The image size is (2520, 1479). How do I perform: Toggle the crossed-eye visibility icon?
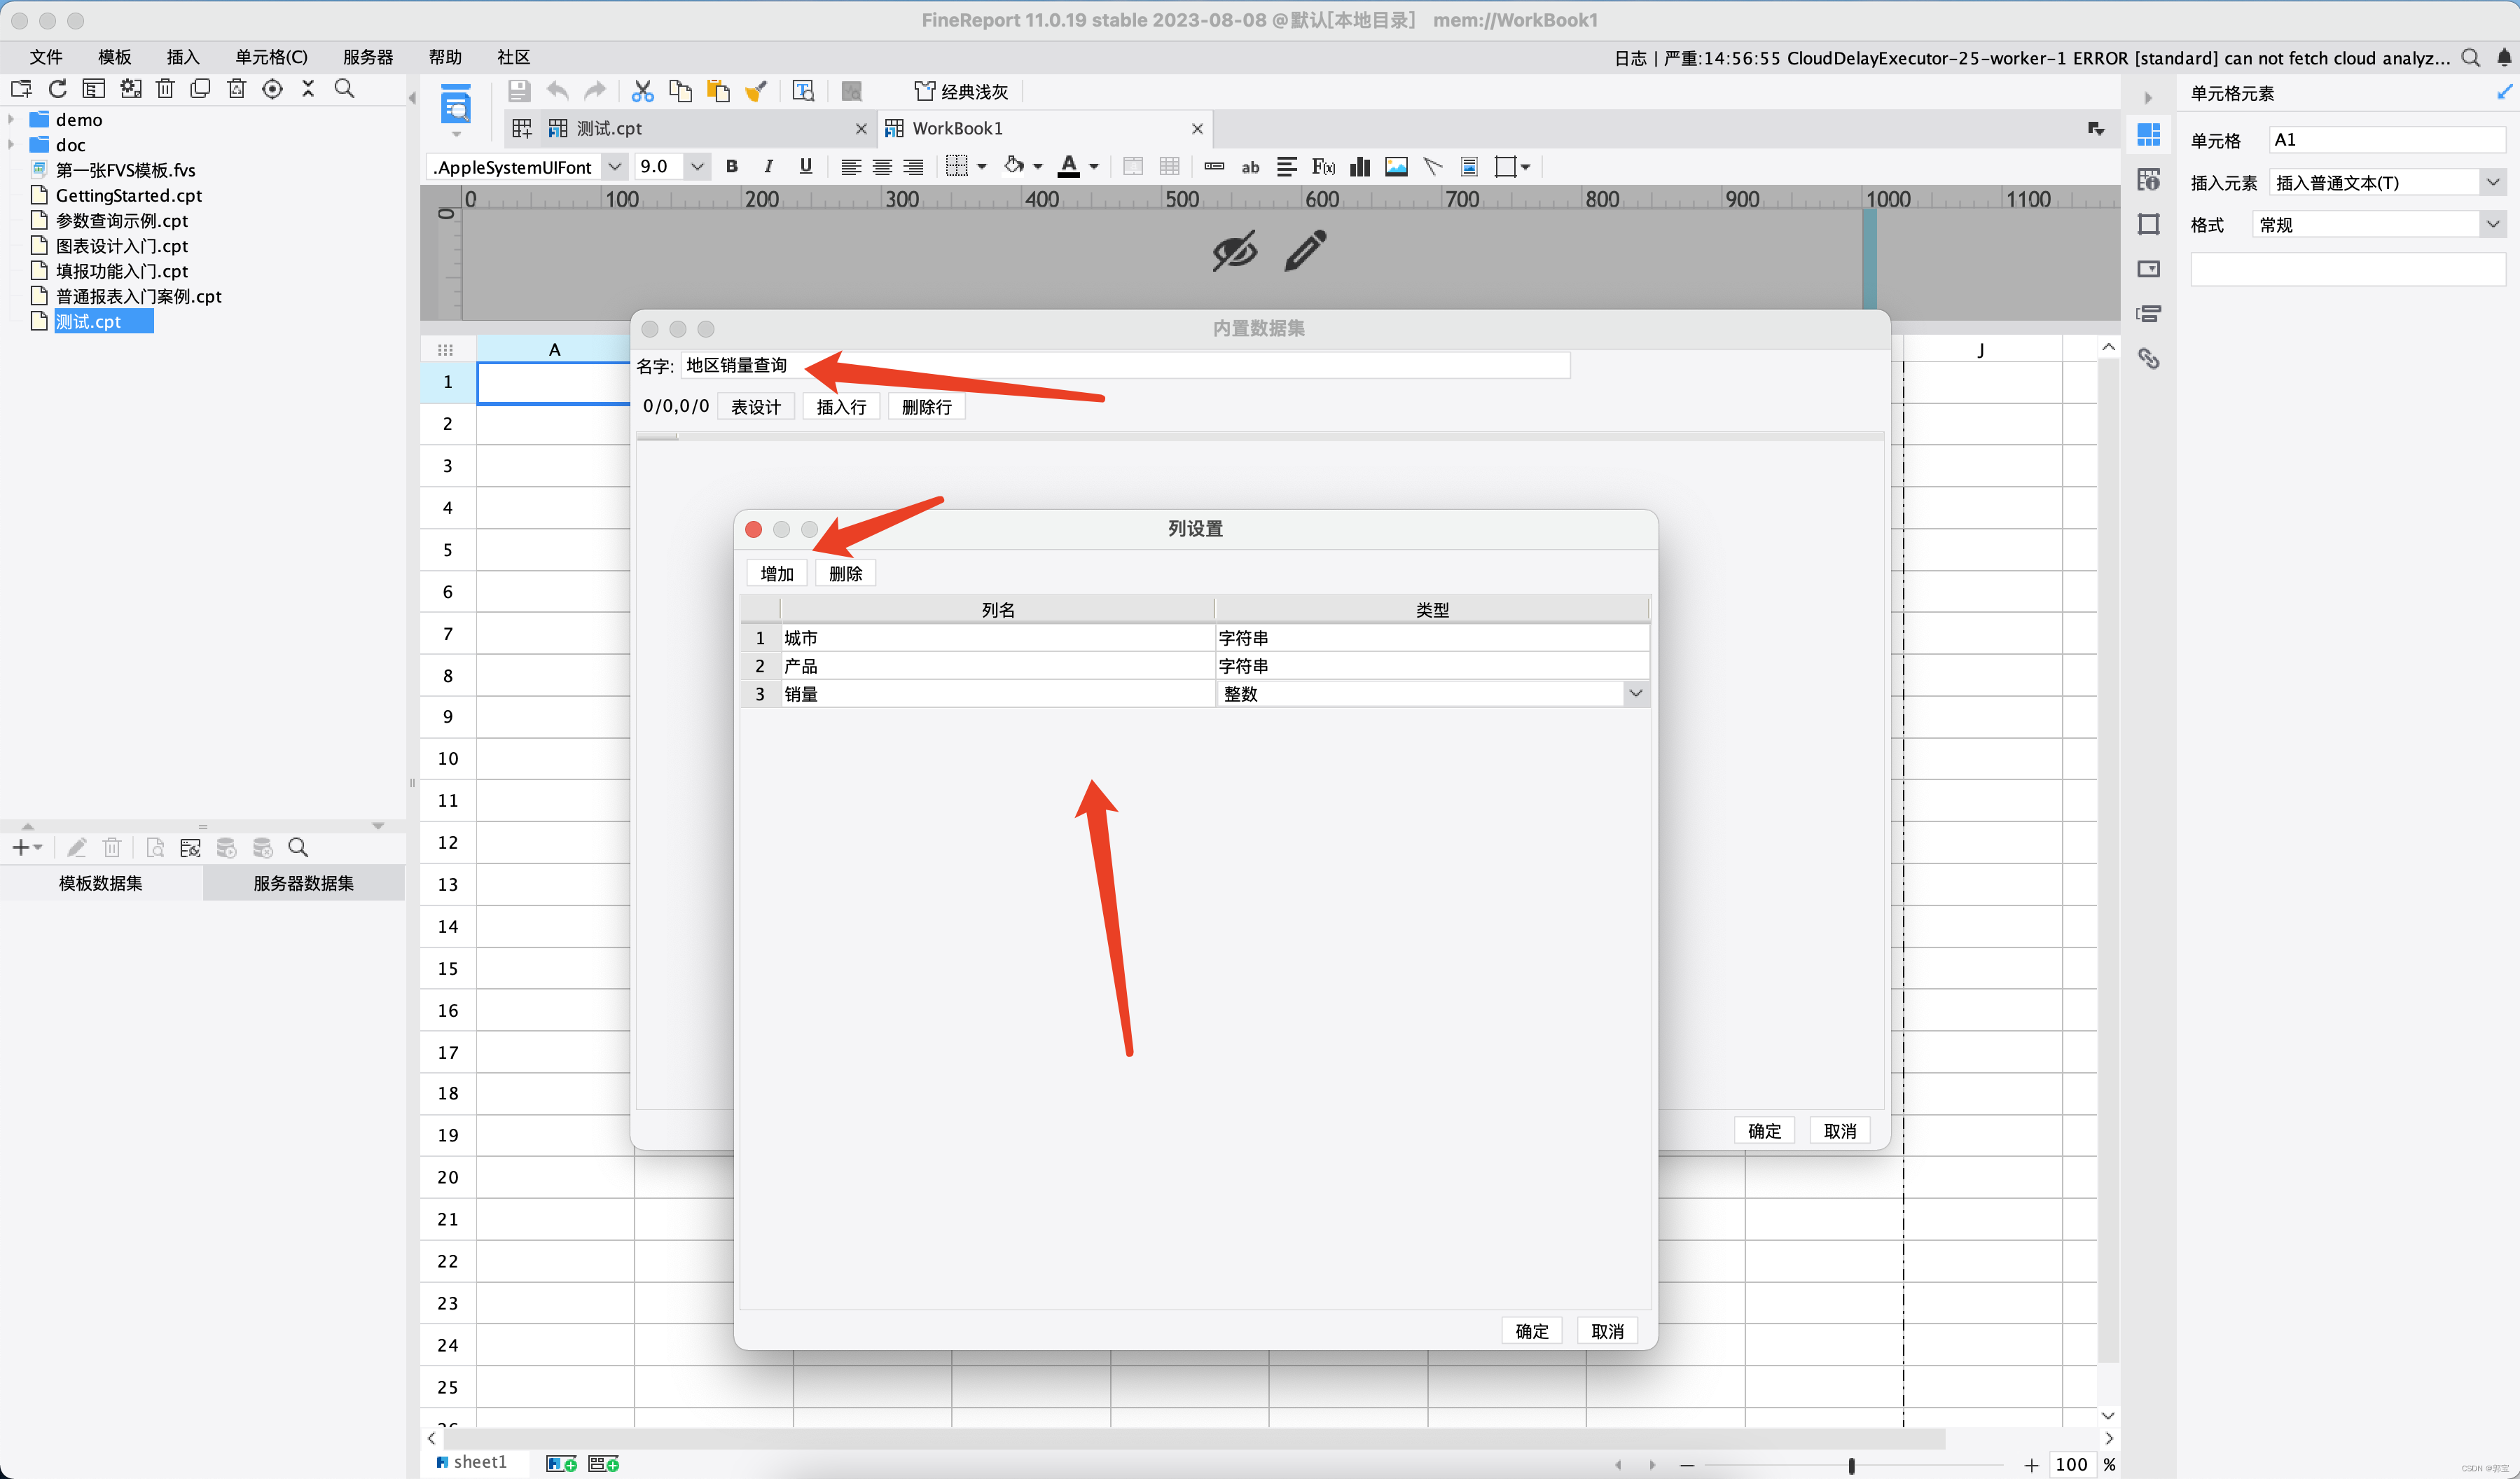[1234, 251]
